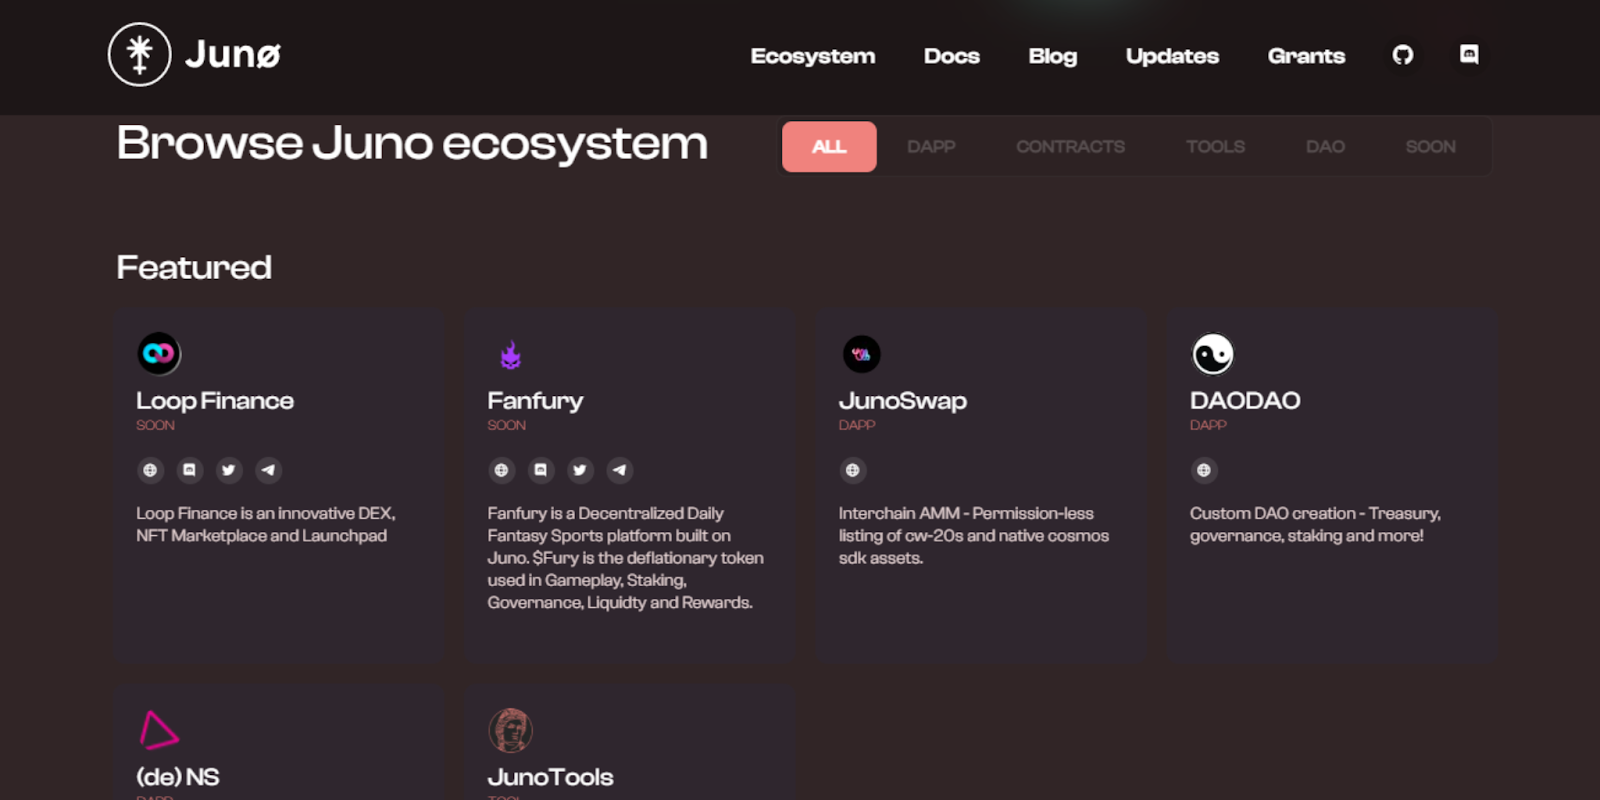Select the ALL filter tab
The width and height of the screenshot is (1600, 800).
click(829, 147)
